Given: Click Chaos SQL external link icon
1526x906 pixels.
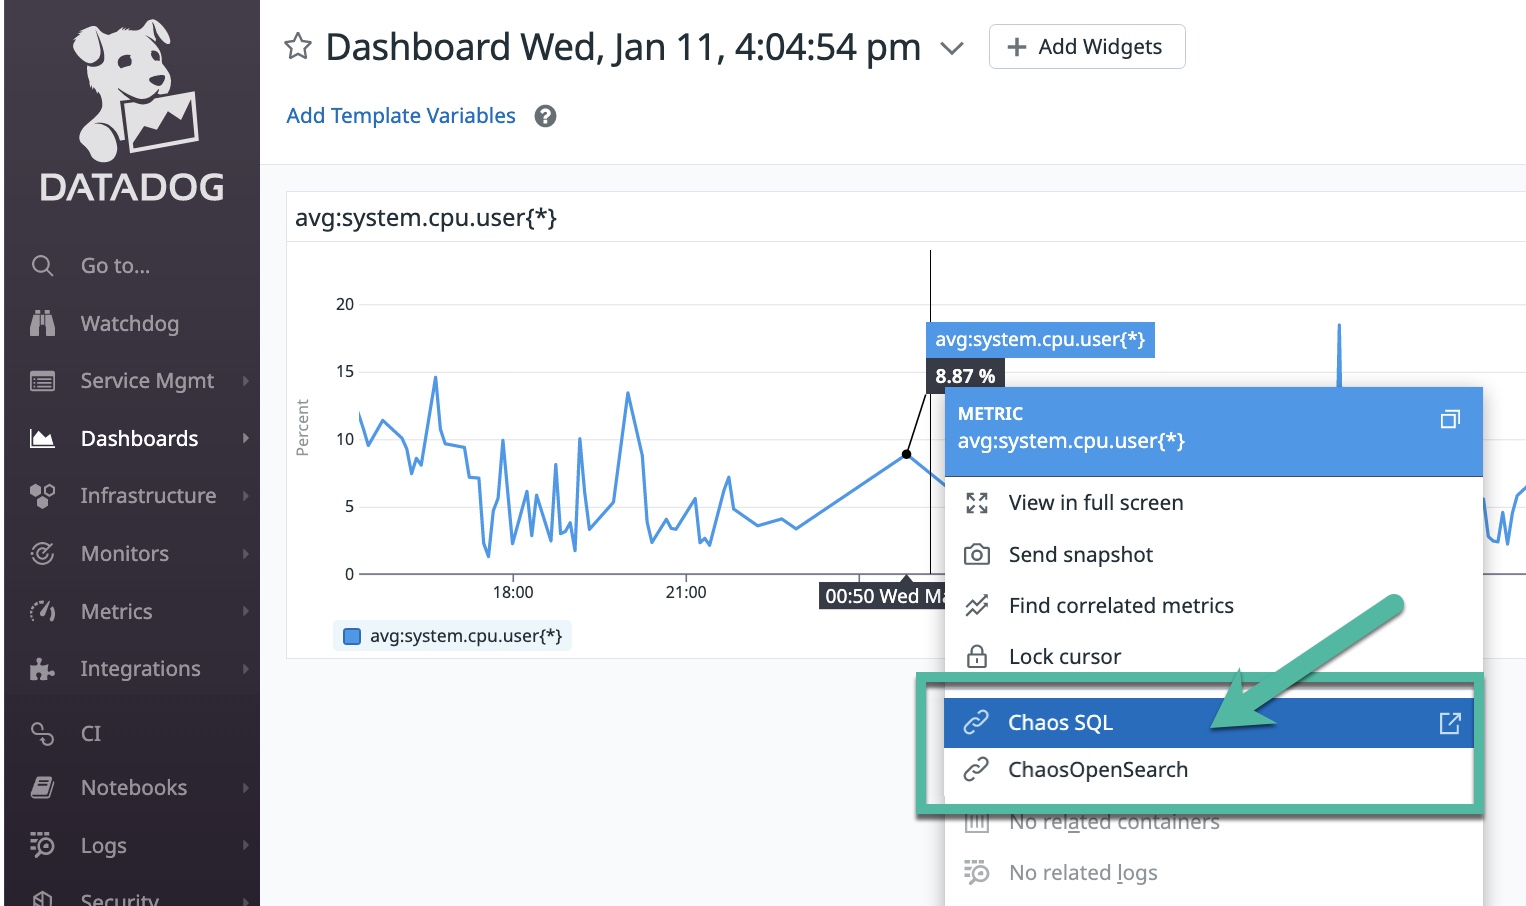Looking at the screenshot, I should point(1450,723).
